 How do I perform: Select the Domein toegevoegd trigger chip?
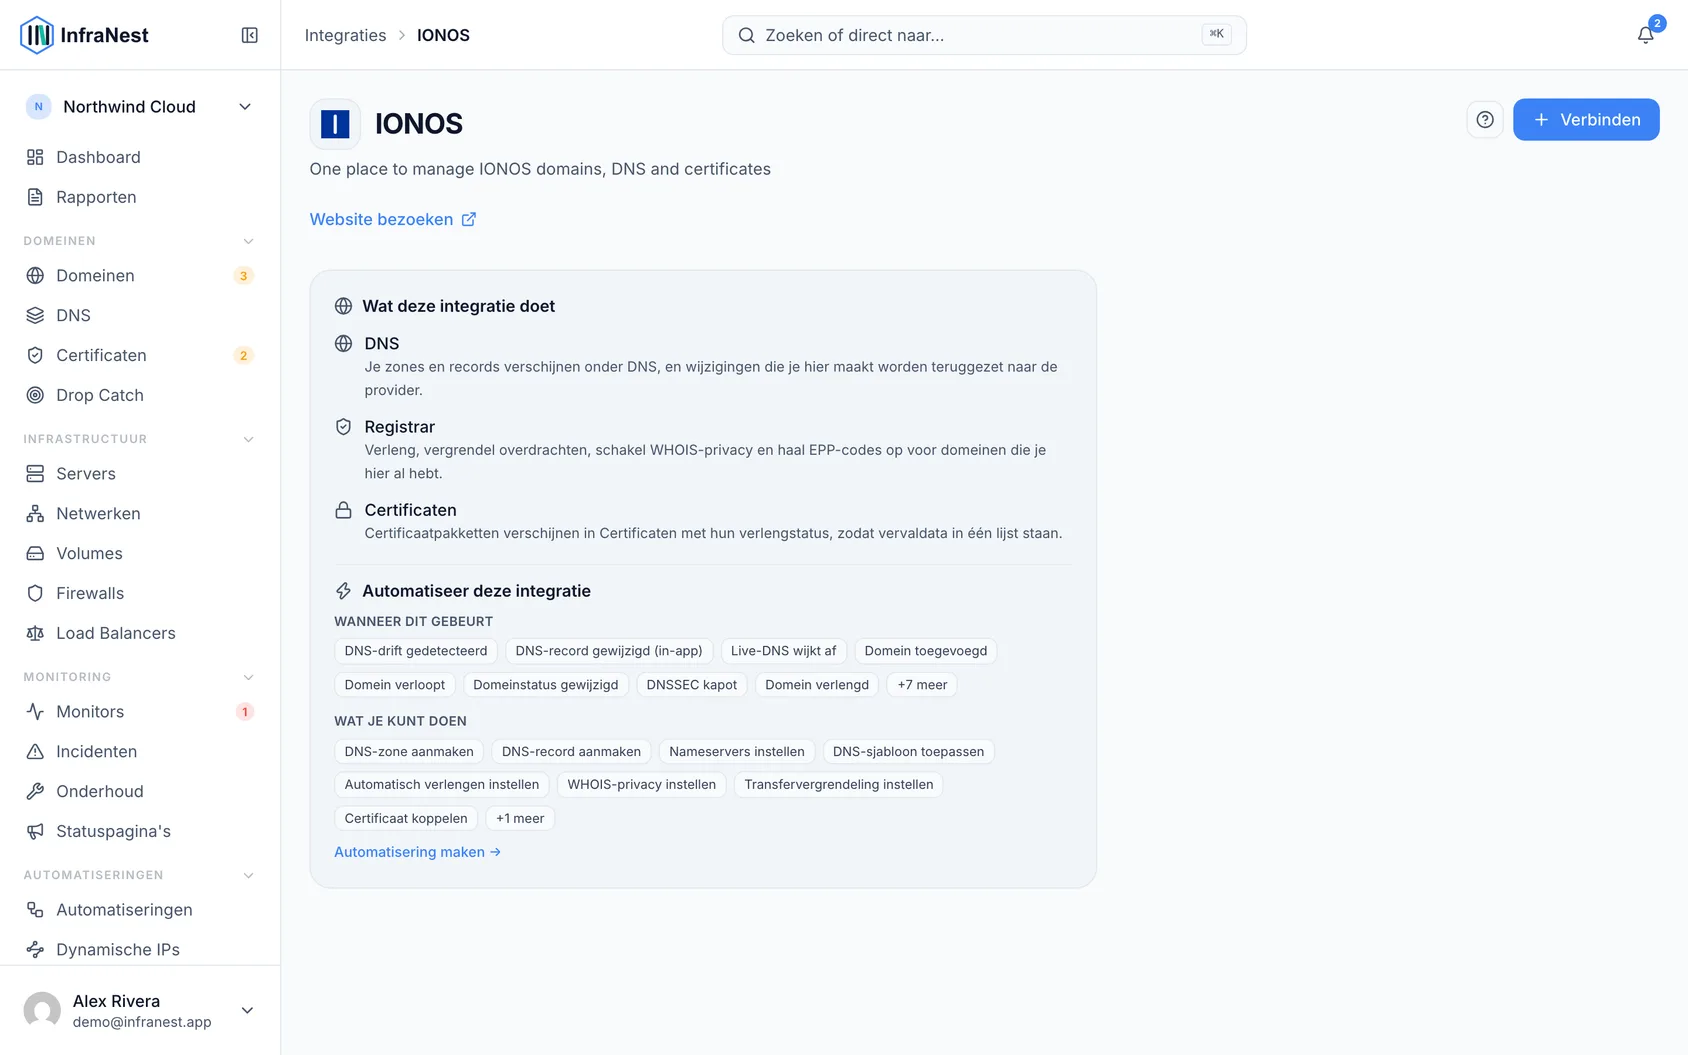[x=926, y=651]
